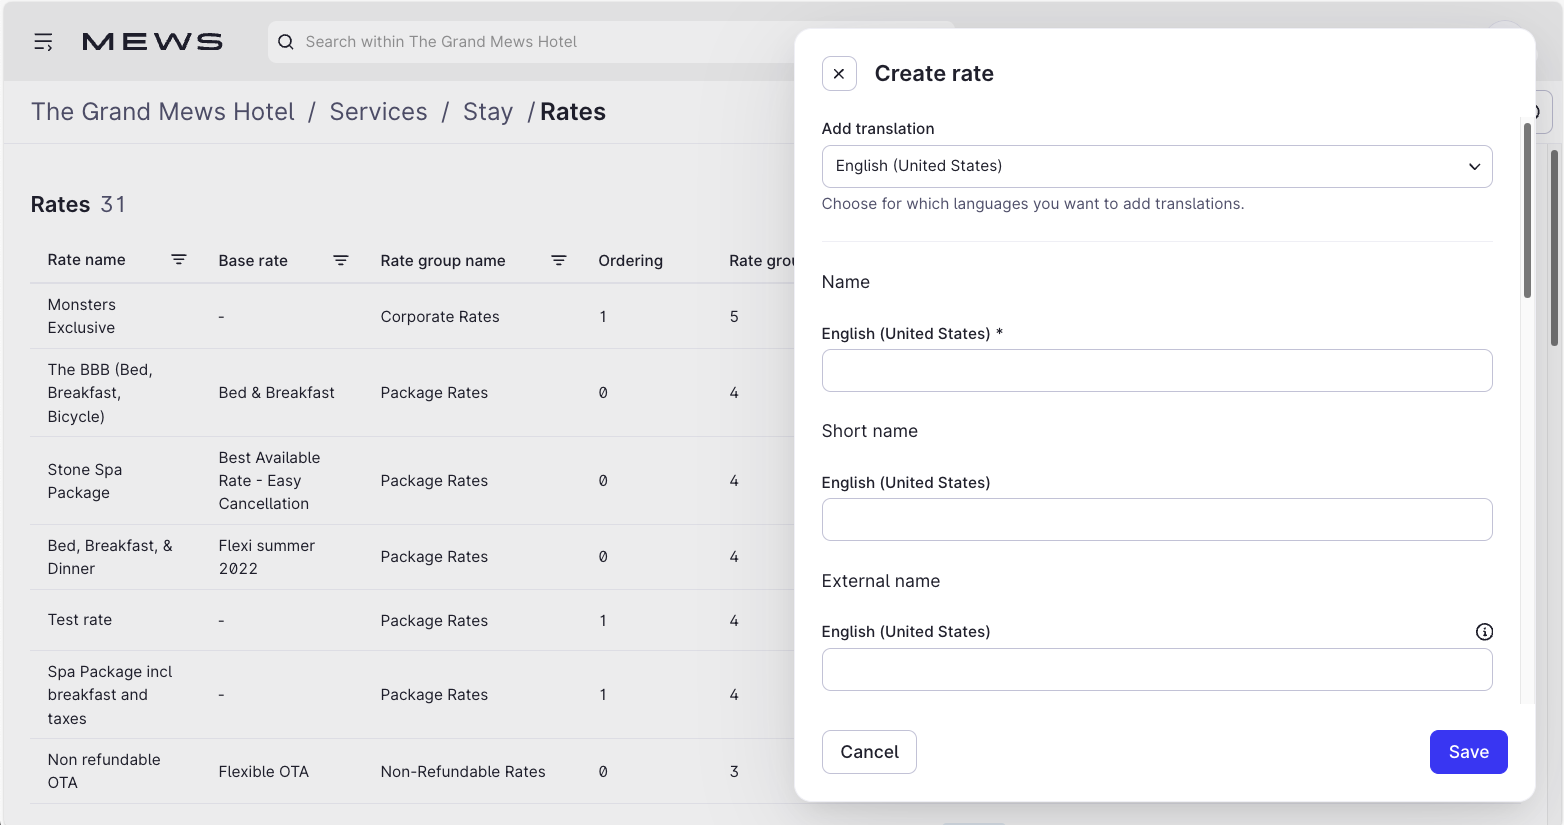The width and height of the screenshot is (1564, 825).
Task: Open the navigation menu via the hamburger icon
Action: 42,41
